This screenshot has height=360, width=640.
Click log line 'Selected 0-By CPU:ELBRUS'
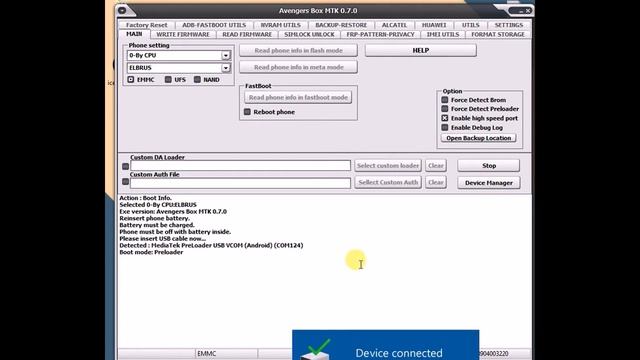click(158, 204)
